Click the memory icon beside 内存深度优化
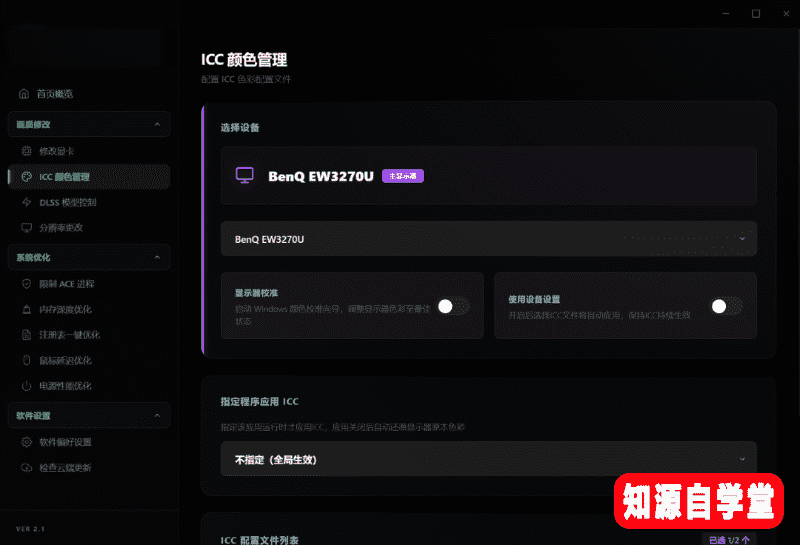Image resolution: width=800 pixels, height=545 pixels. (27, 309)
